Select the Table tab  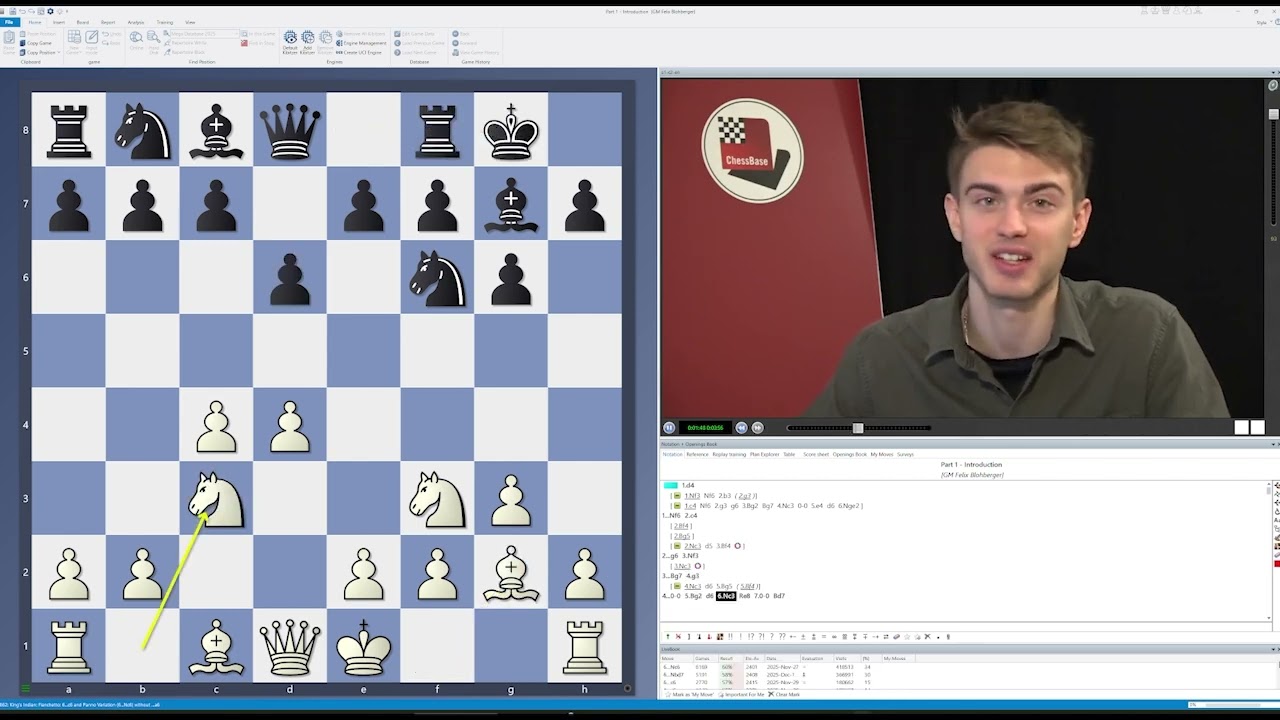click(x=789, y=454)
